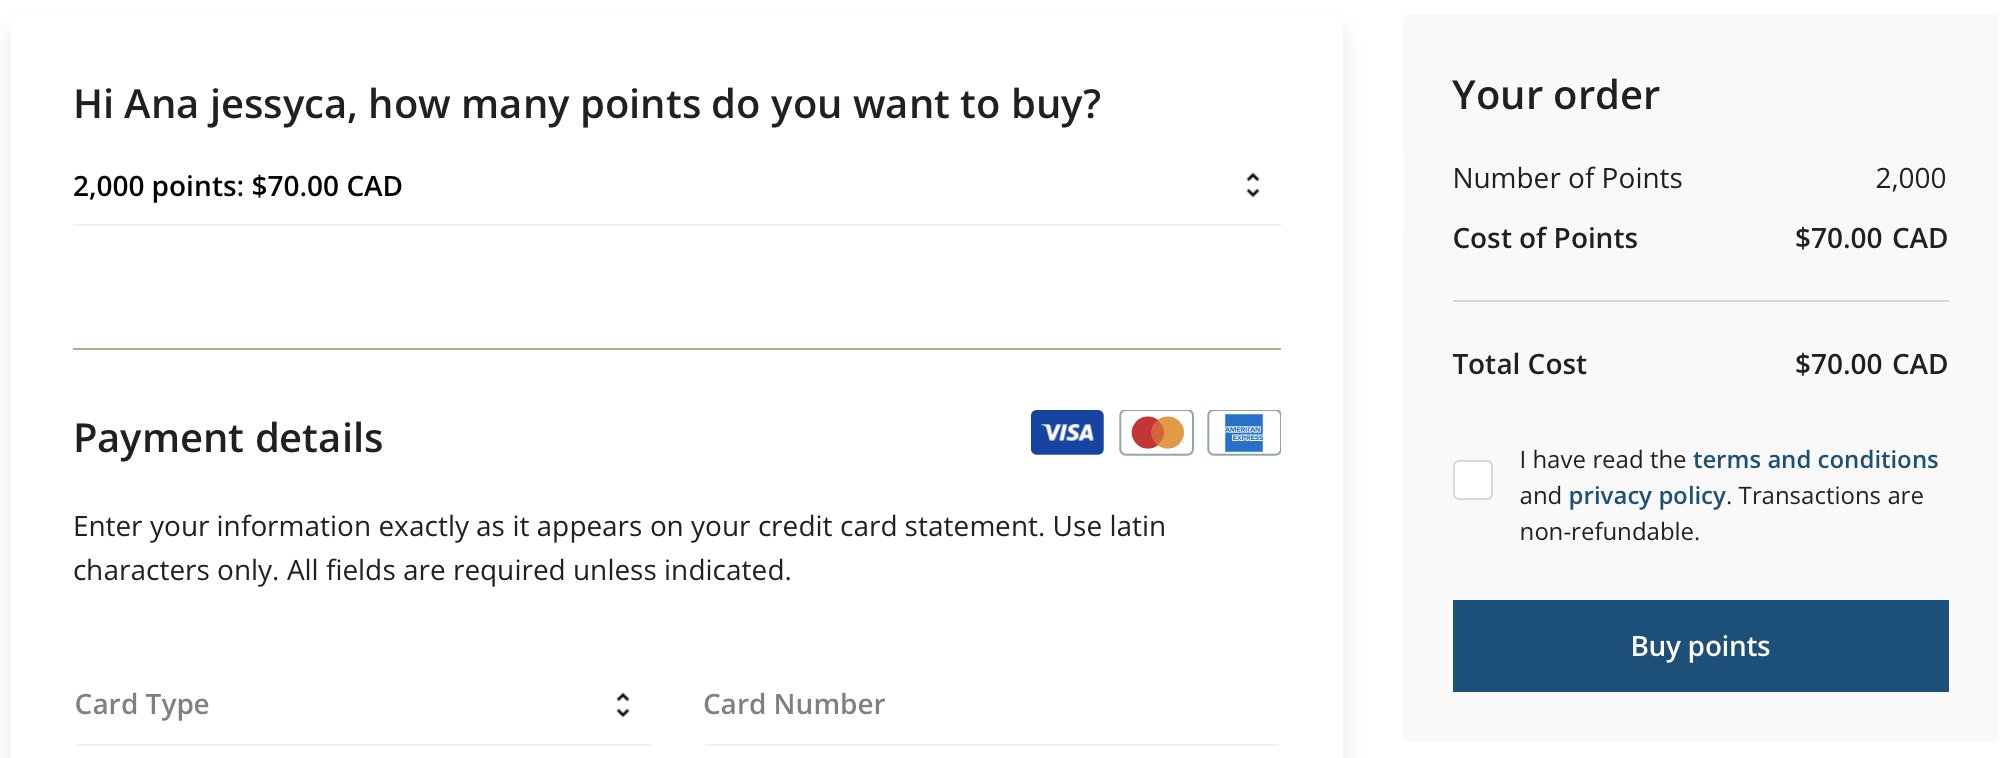Click the Total Cost label
Image resolution: width=2014 pixels, height=758 pixels.
pos(1519,364)
